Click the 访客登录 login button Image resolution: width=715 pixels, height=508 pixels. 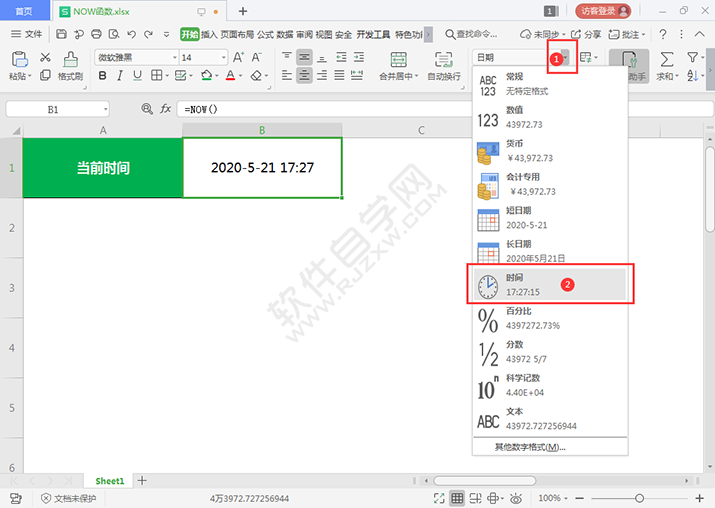[603, 11]
